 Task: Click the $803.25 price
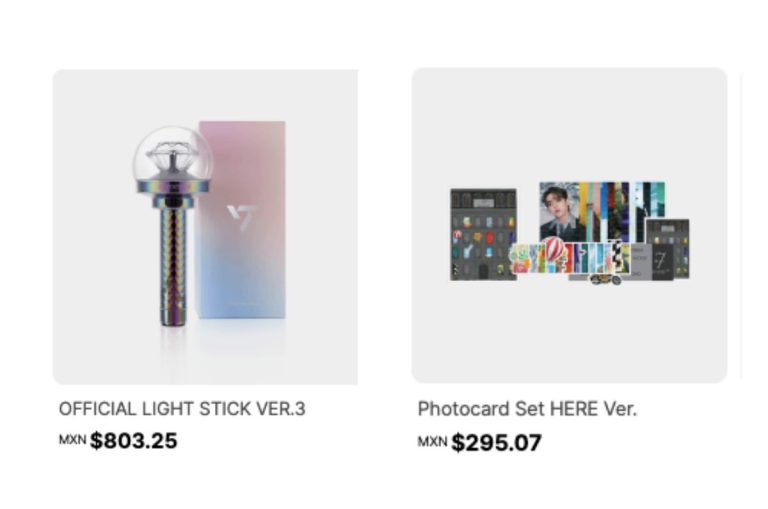pyautogui.click(x=134, y=441)
